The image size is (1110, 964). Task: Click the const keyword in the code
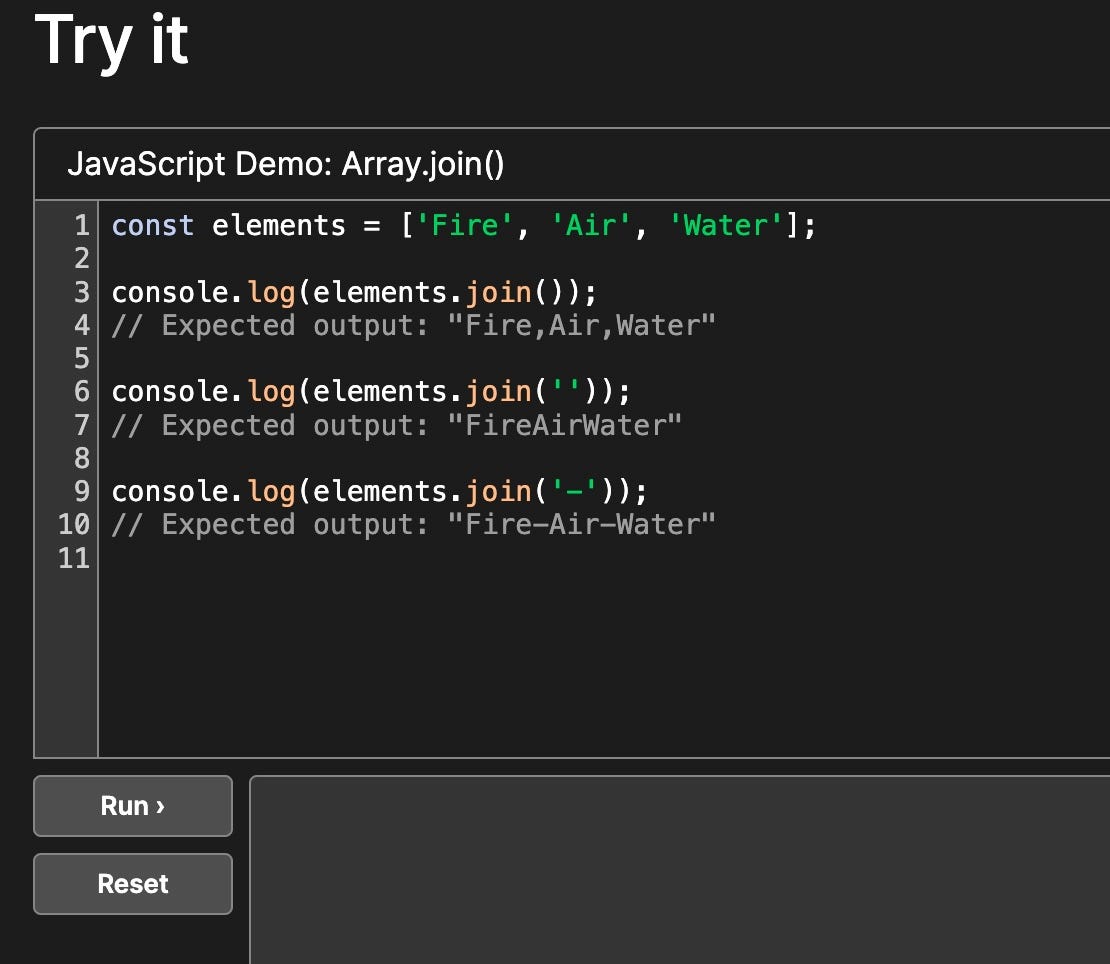(152, 225)
